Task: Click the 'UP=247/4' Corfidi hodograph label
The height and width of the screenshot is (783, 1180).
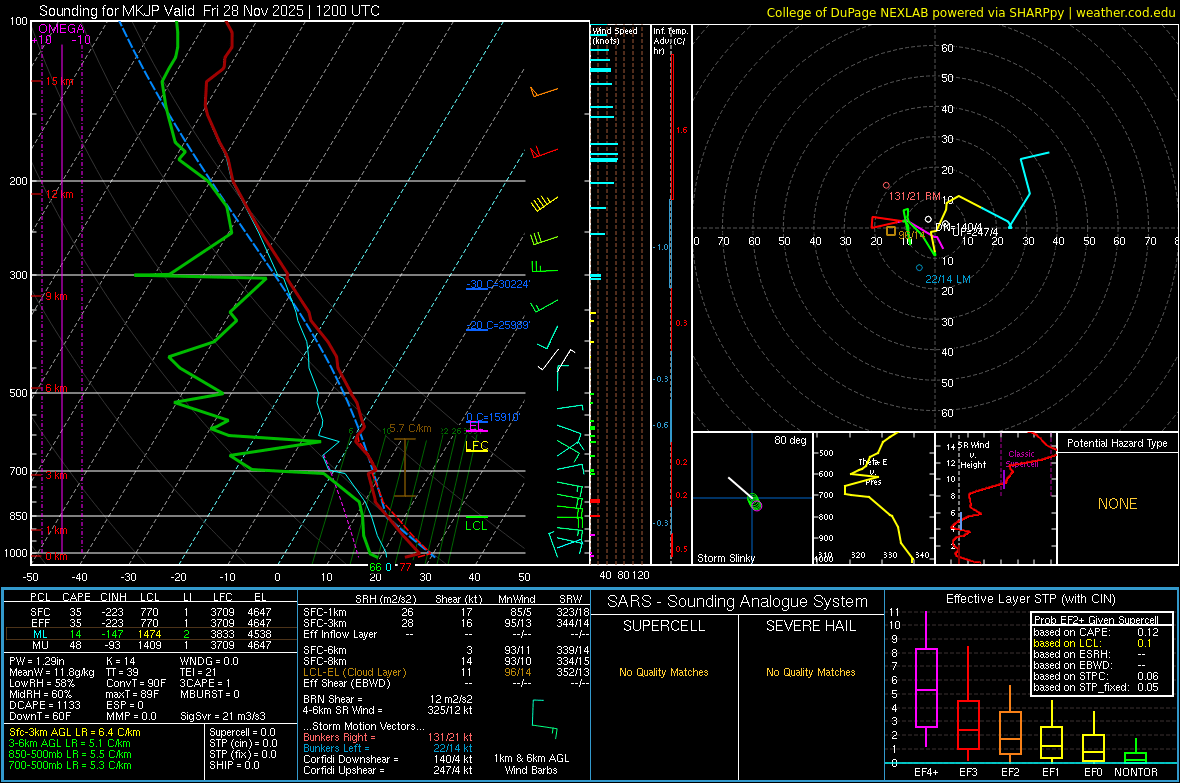Action: coord(975,233)
